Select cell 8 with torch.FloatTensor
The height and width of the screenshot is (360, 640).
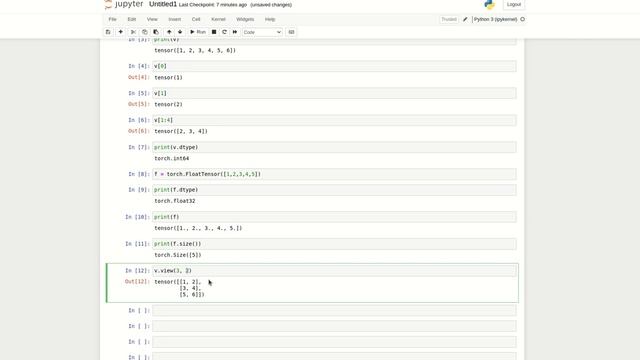334,174
